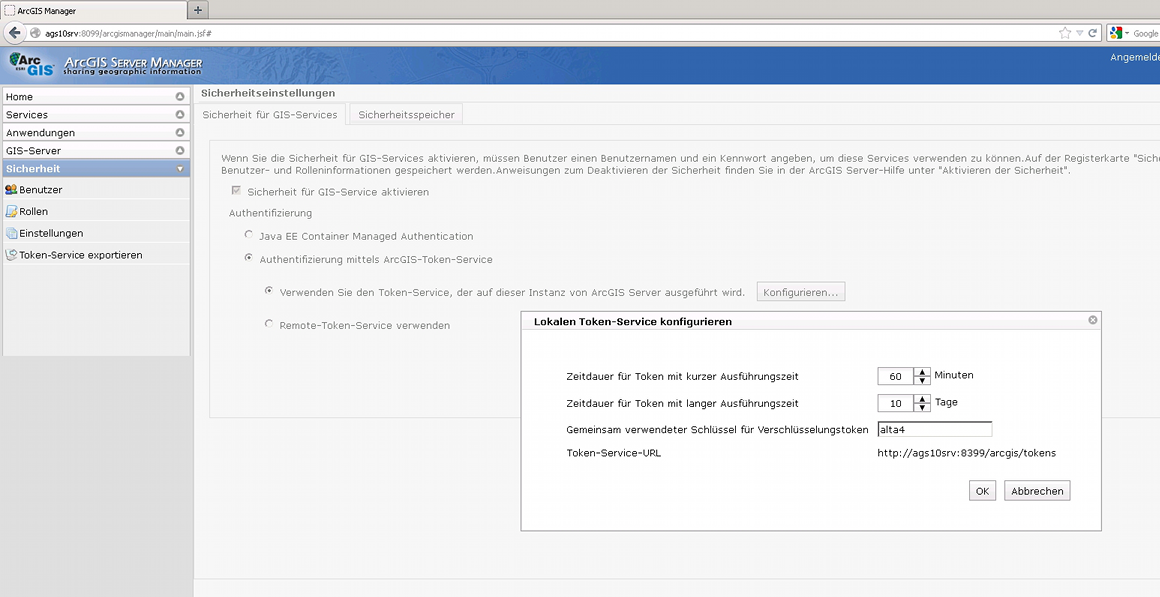
Task: Expand the Anwendungen panel in sidebar
Action: click(x=180, y=132)
